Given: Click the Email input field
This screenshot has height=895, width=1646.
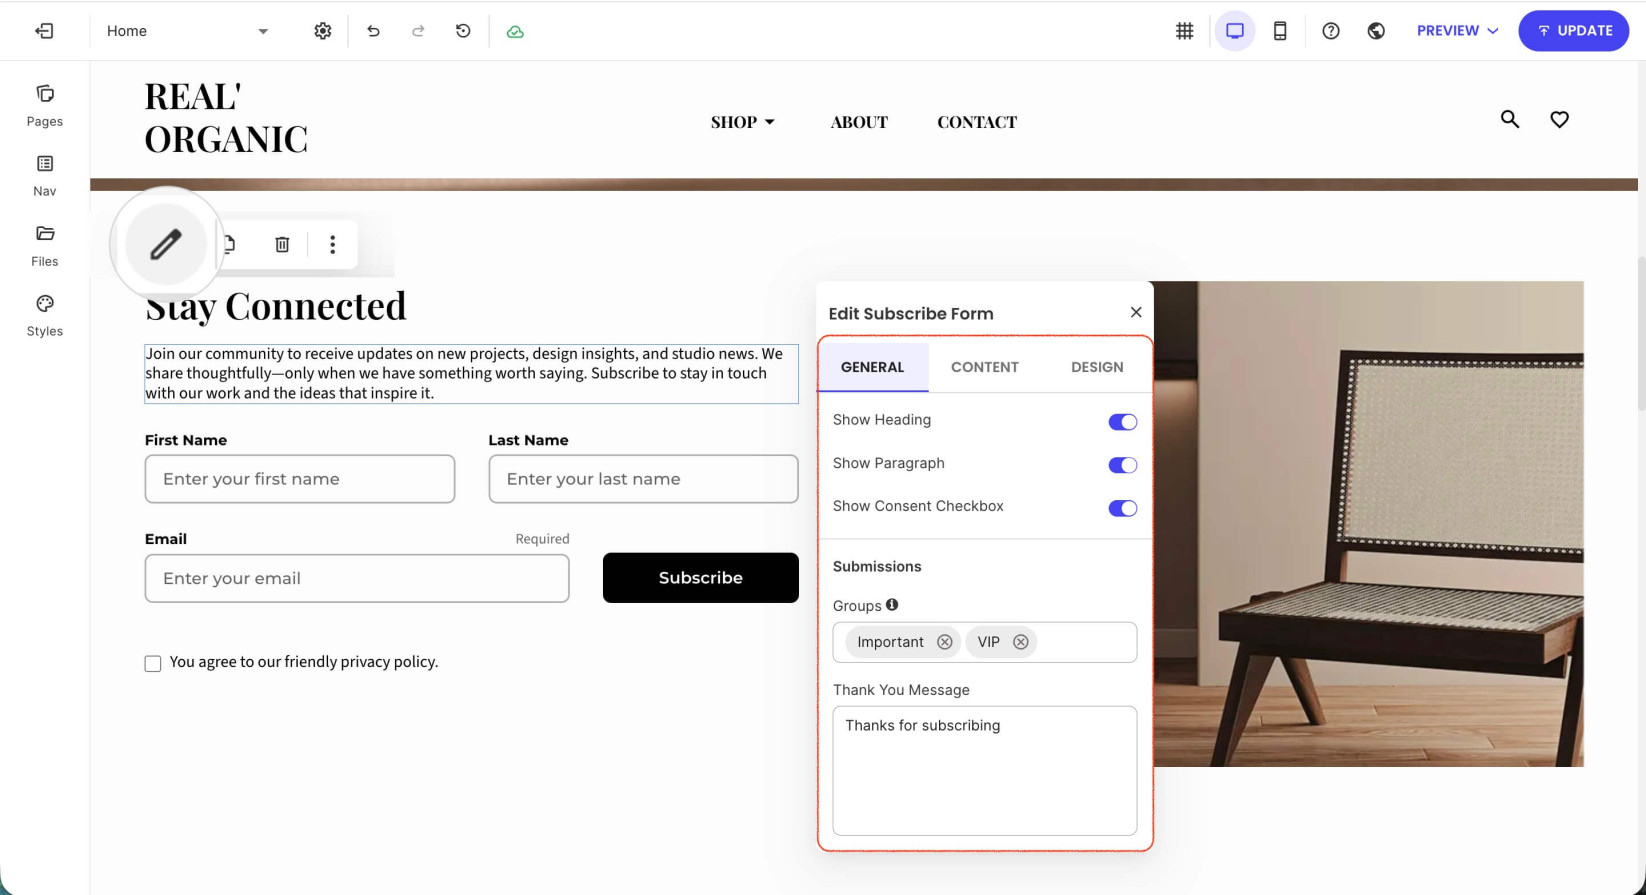Looking at the screenshot, I should pyautogui.click(x=357, y=578).
